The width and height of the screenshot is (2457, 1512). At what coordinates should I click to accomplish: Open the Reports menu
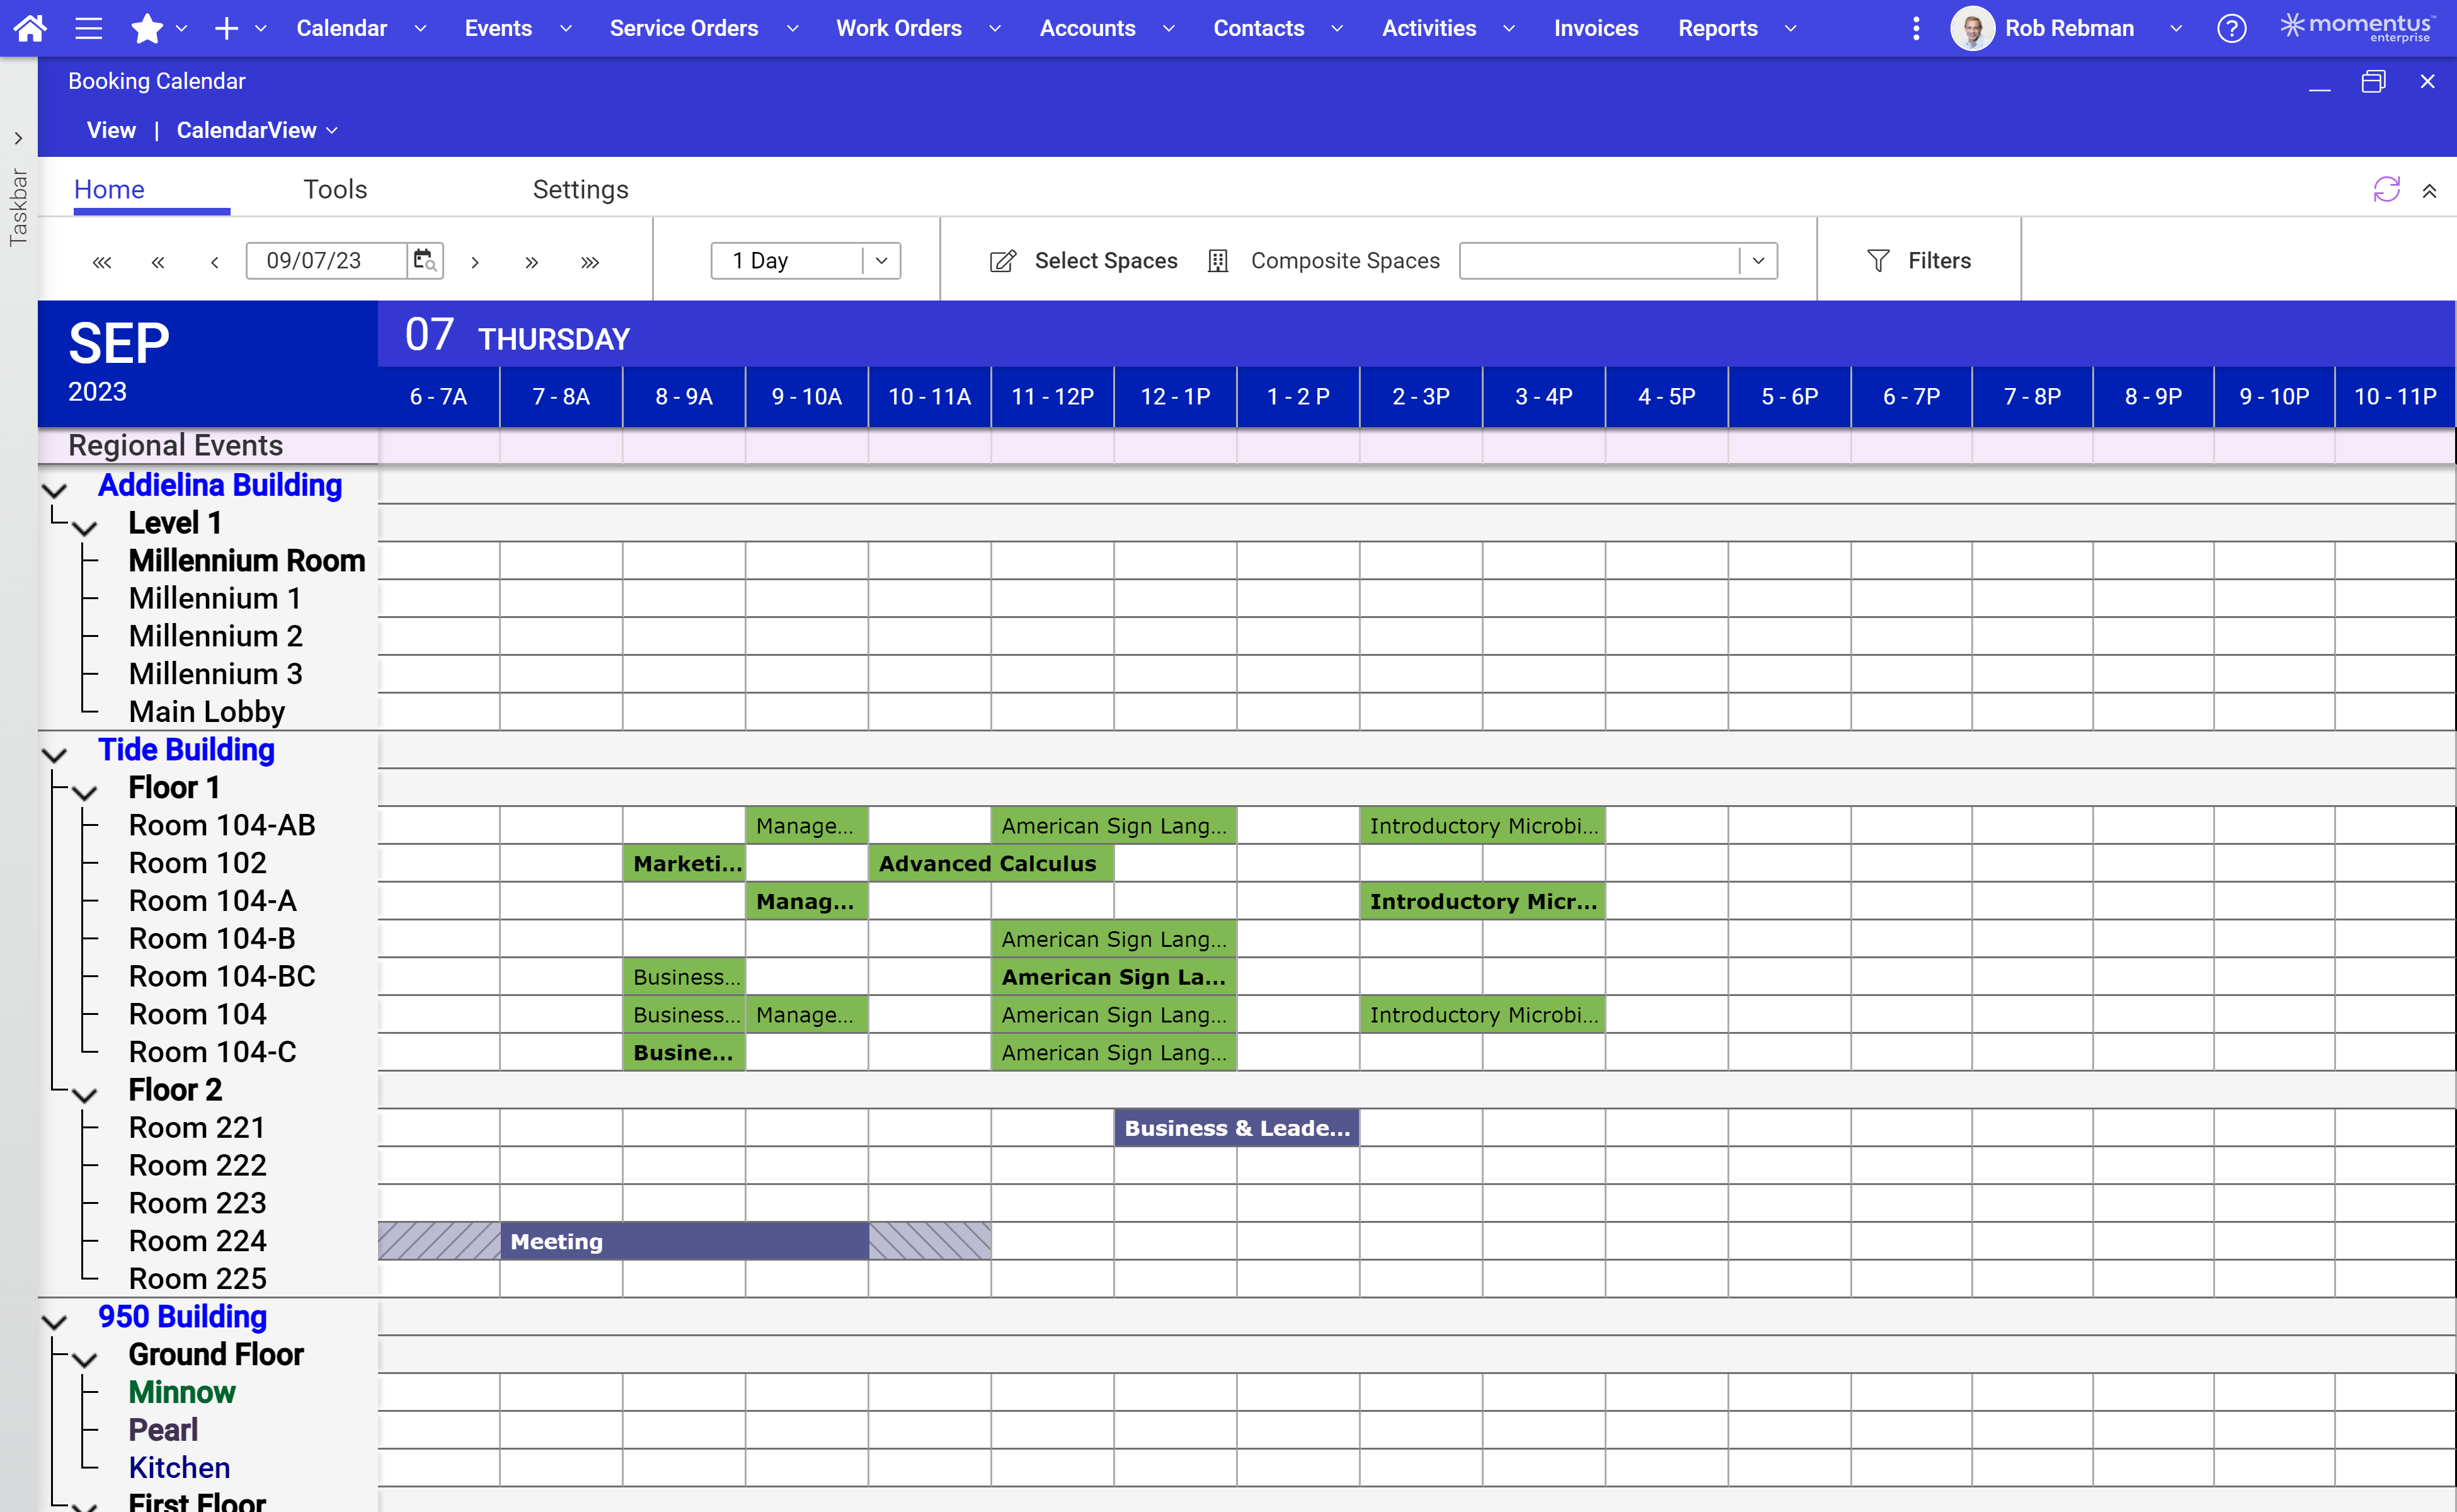point(1717,28)
